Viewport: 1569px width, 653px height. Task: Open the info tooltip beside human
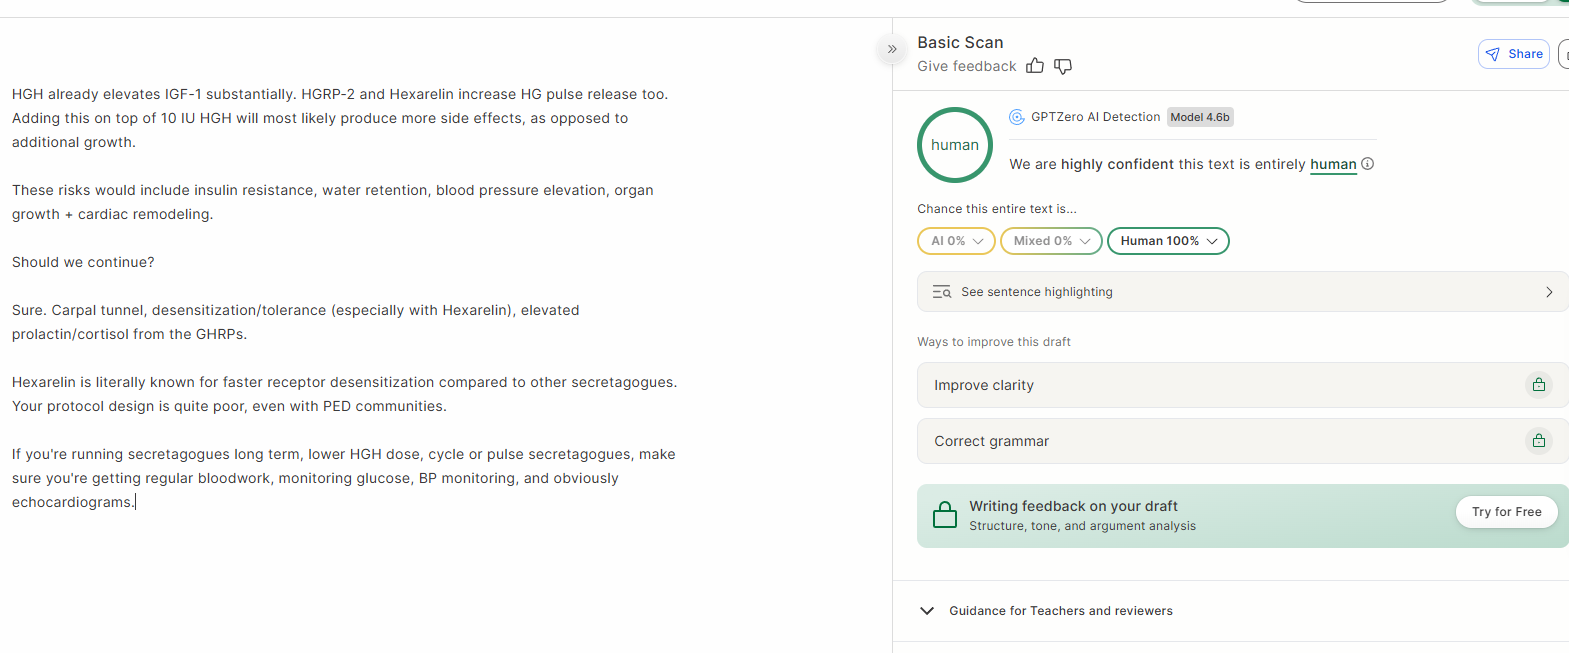1368,164
